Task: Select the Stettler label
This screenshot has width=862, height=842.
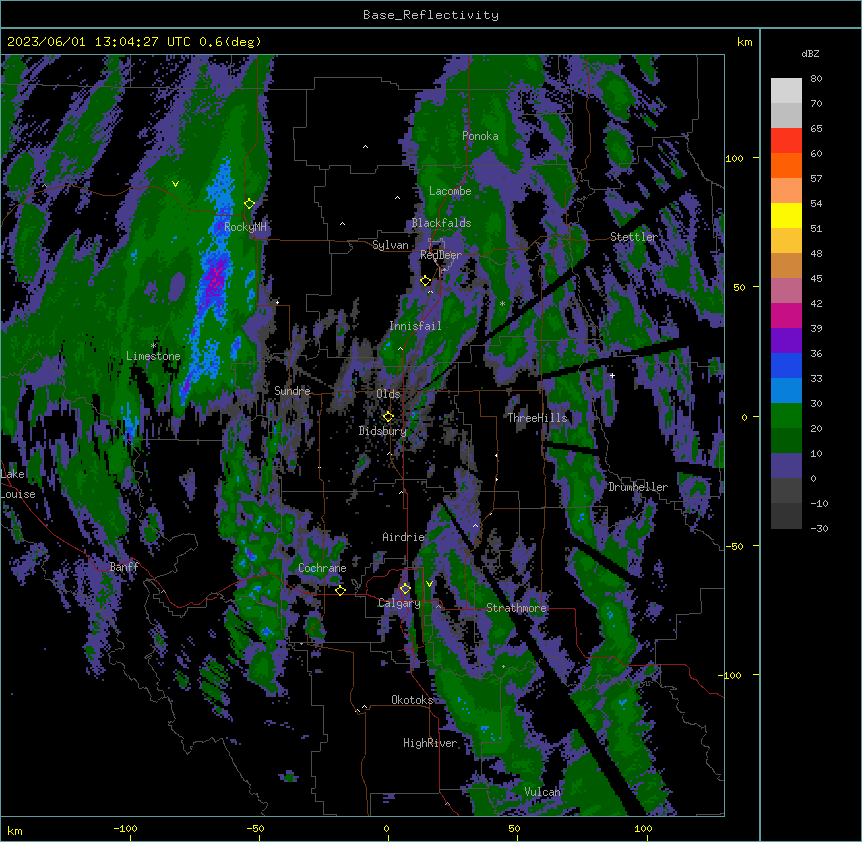Action: coord(634,237)
